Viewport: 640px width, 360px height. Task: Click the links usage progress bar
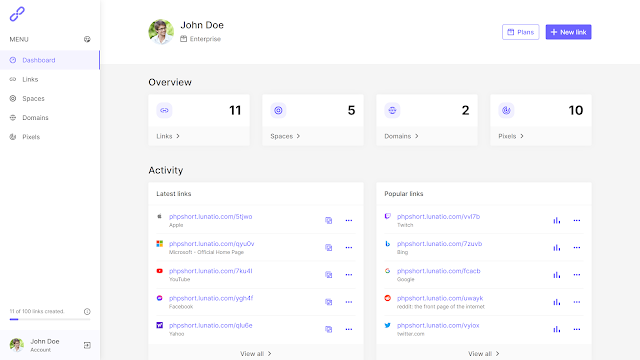click(50, 319)
